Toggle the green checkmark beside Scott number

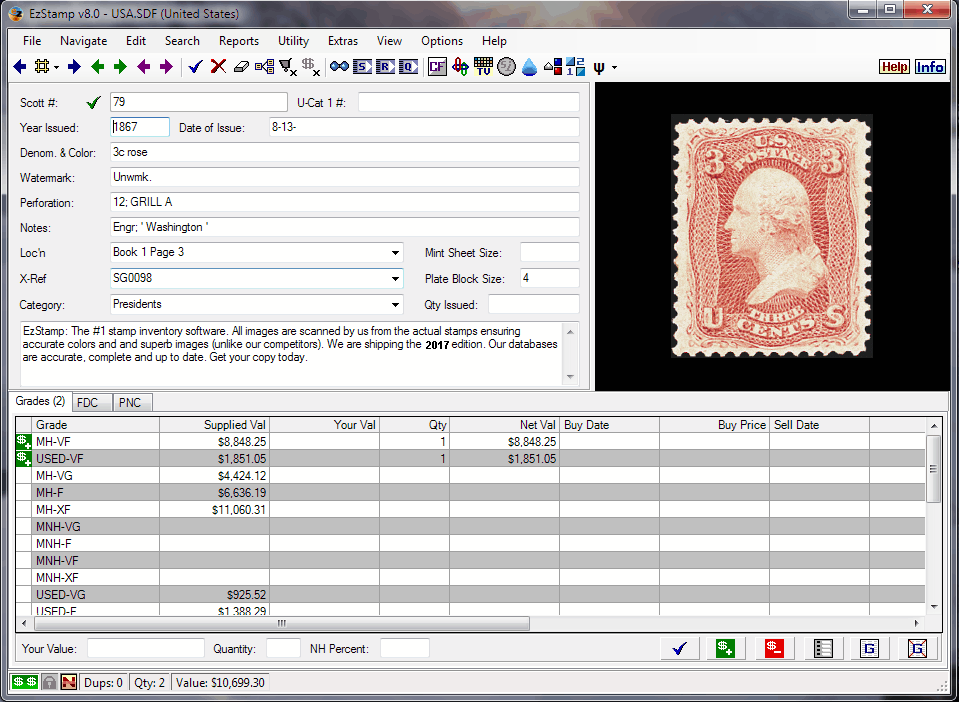coord(94,101)
